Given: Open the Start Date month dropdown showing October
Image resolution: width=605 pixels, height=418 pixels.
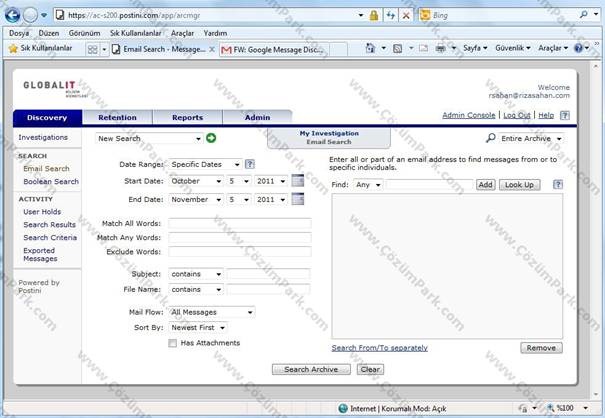Looking at the screenshot, I should tap(196, 181).
